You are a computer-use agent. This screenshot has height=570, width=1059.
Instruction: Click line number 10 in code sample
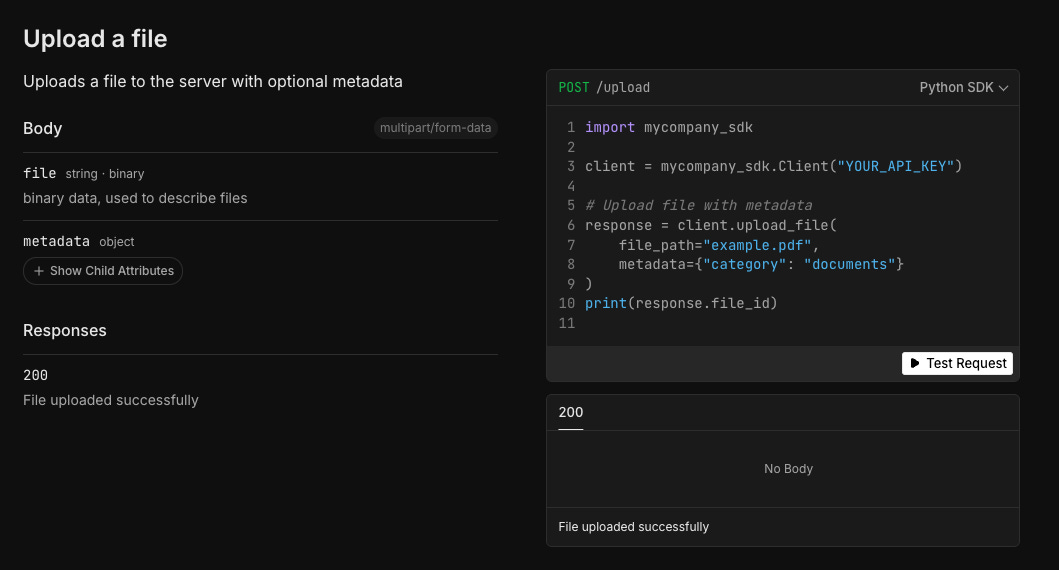[x=567, y=303]
